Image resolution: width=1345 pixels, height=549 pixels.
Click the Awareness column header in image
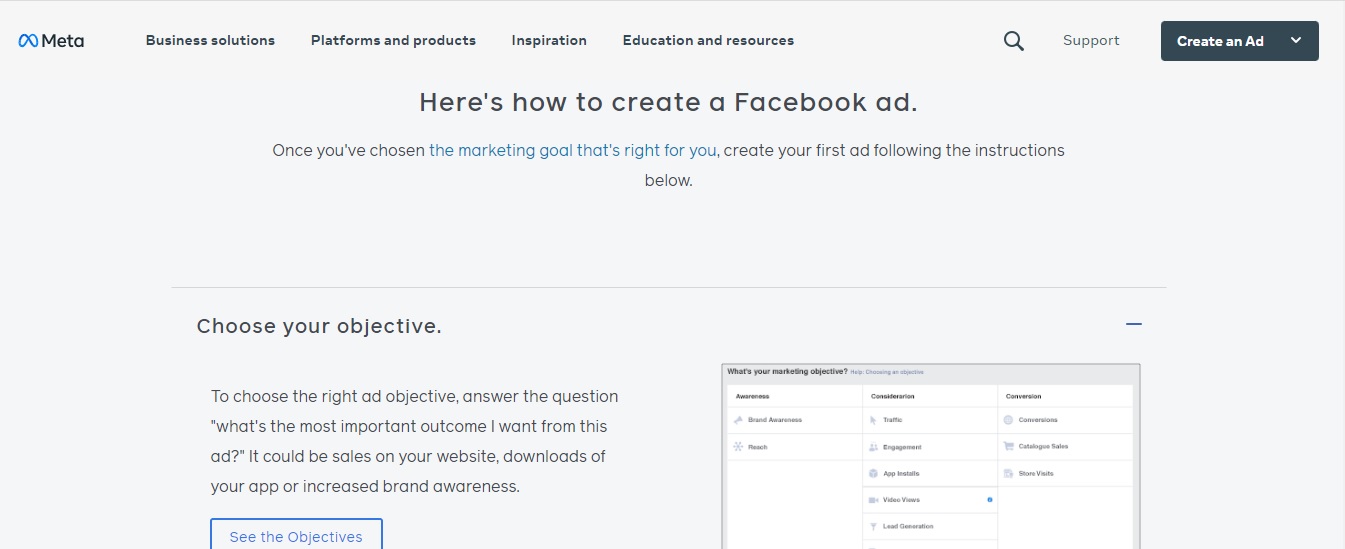(x=752, y=396)
